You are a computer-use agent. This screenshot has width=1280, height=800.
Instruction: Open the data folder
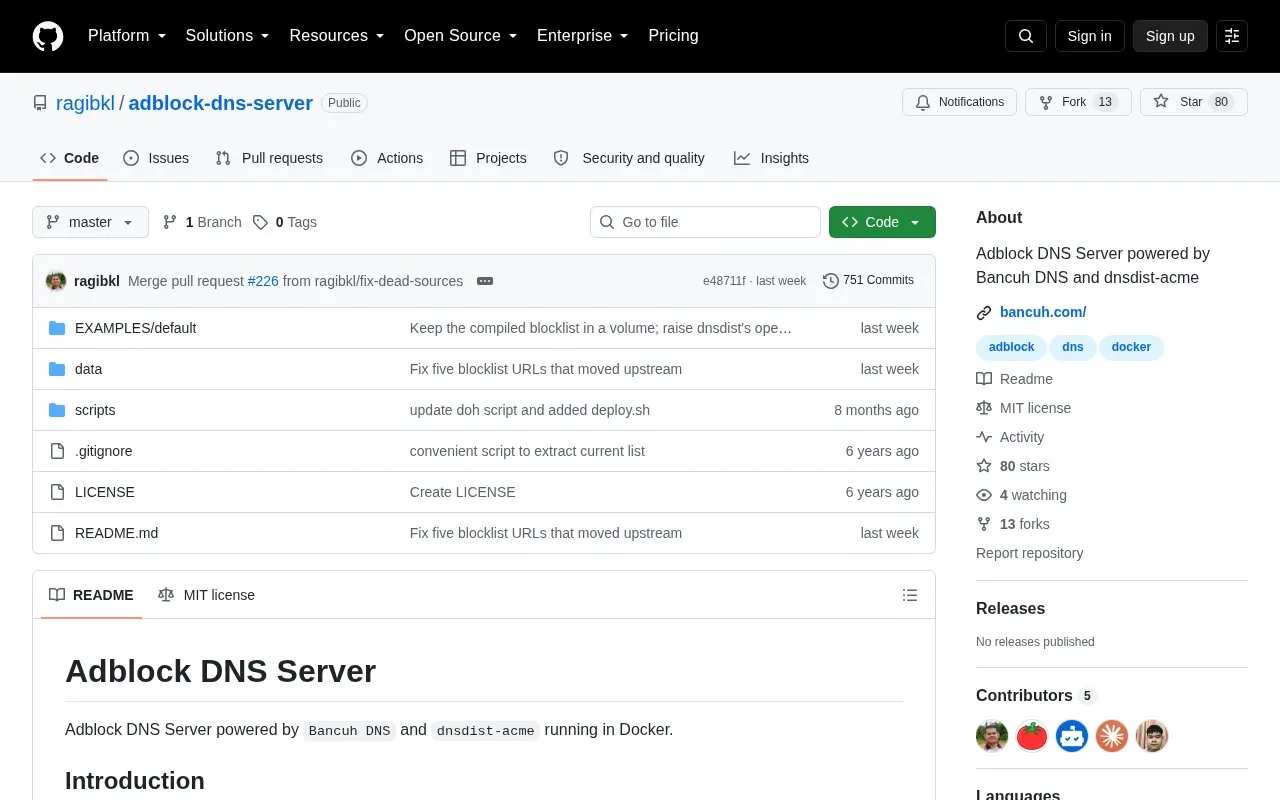point(88,369)
